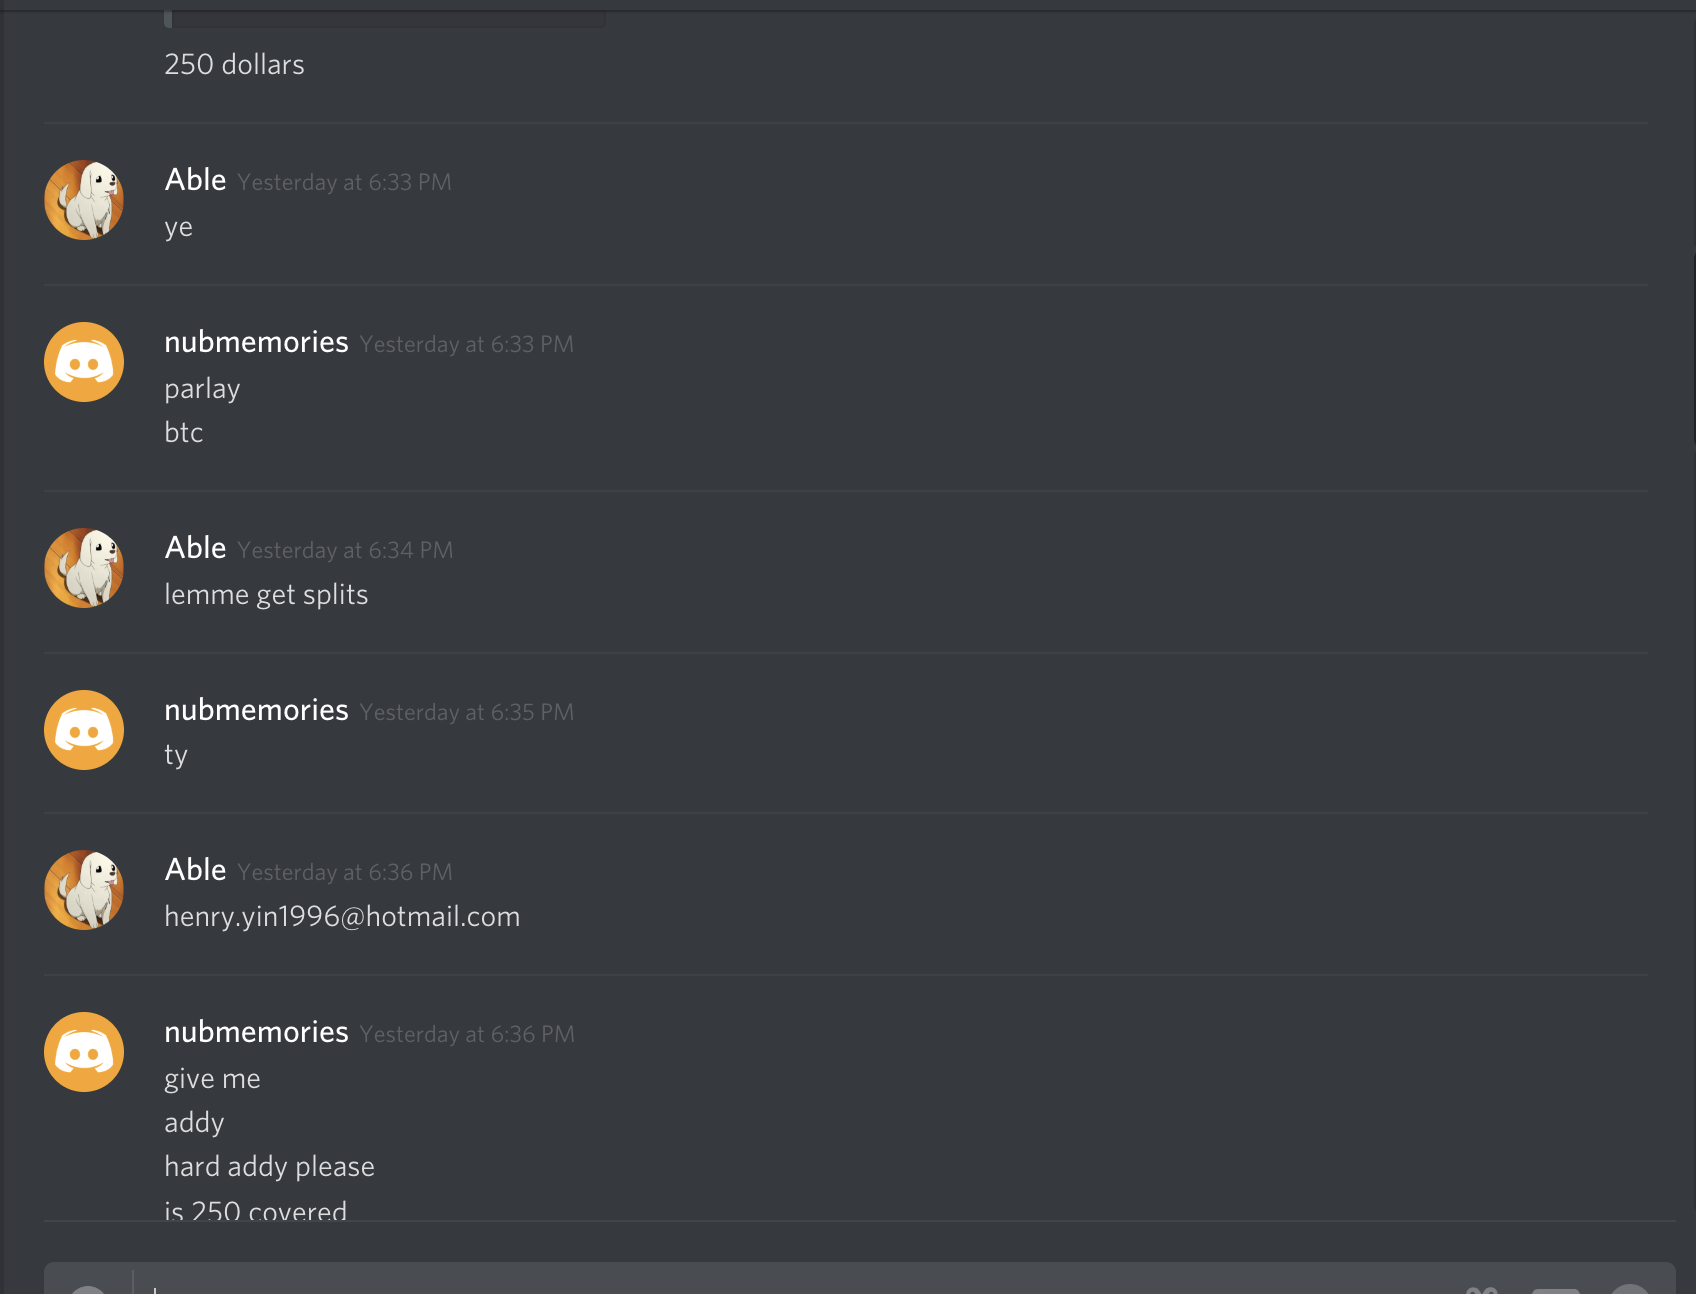Select the Able username above 'lemme get splits'
1696x1294 pixels.
(196, 548)
